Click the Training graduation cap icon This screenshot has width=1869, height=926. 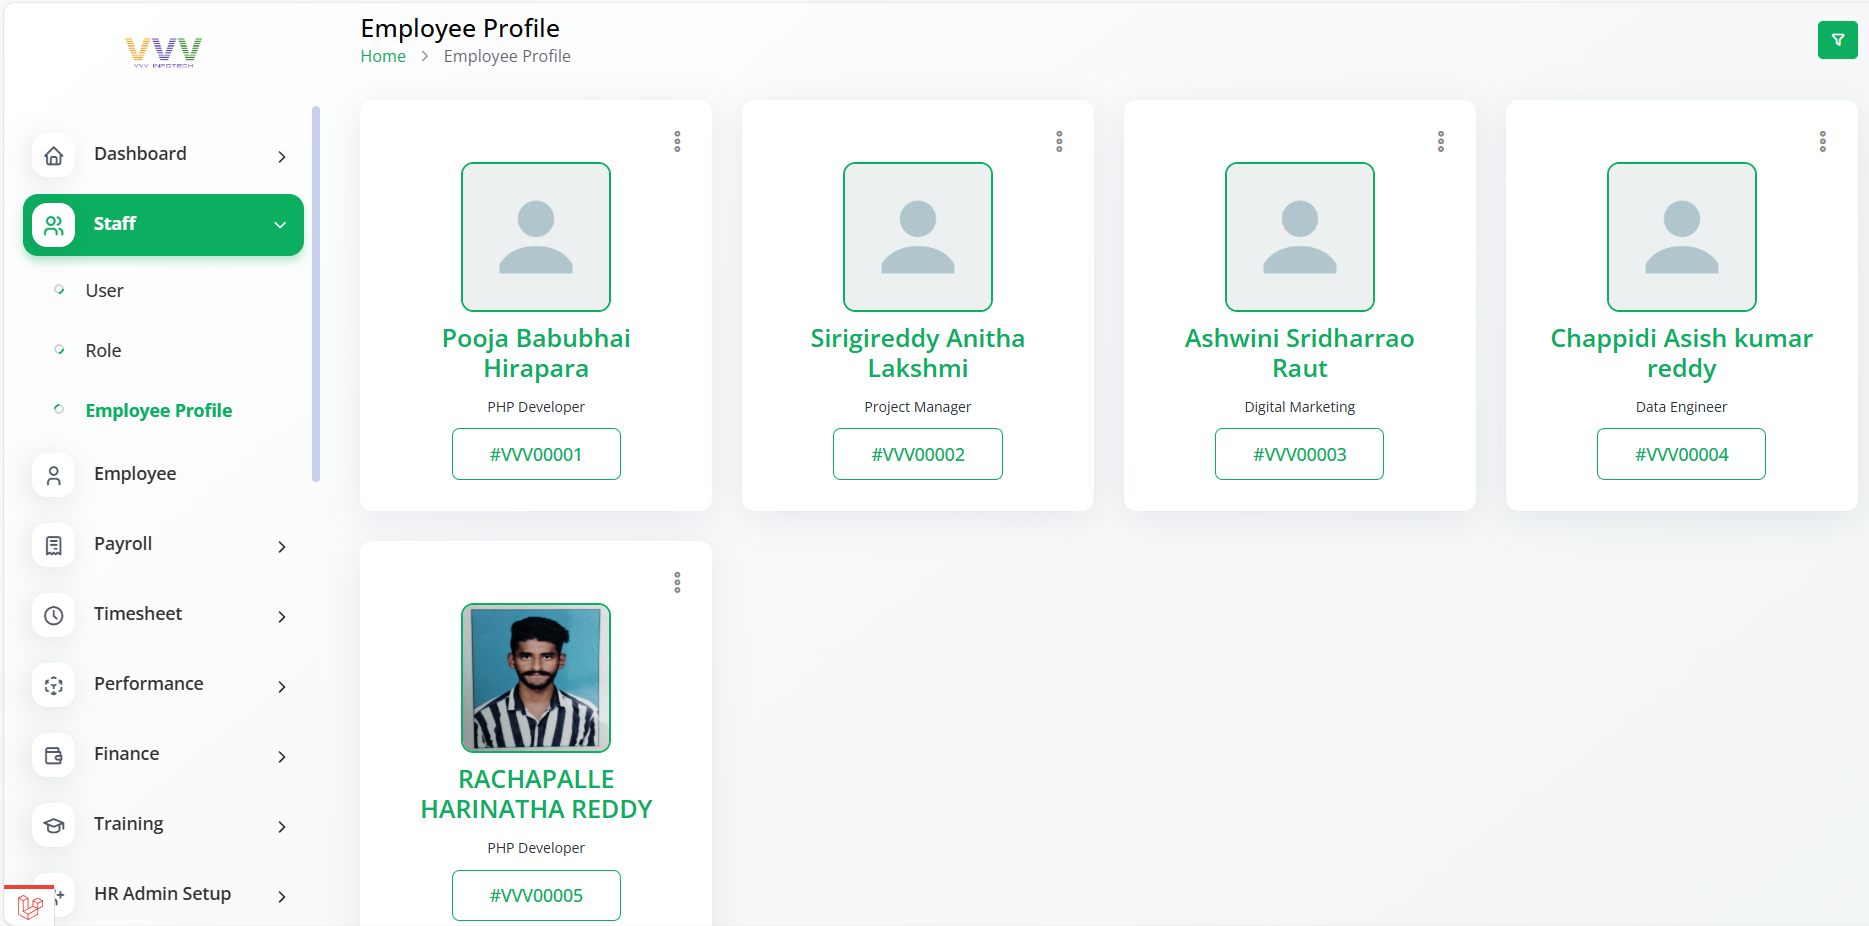coord(54,825)
